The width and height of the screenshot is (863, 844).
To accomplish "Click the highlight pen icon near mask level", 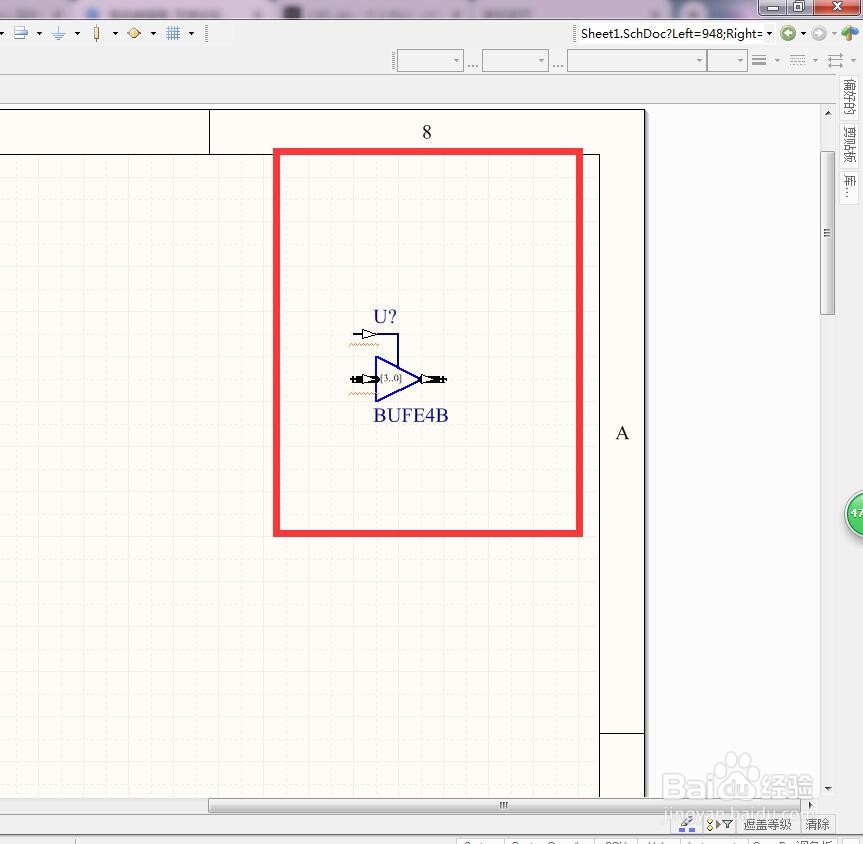I will point(687,824).
